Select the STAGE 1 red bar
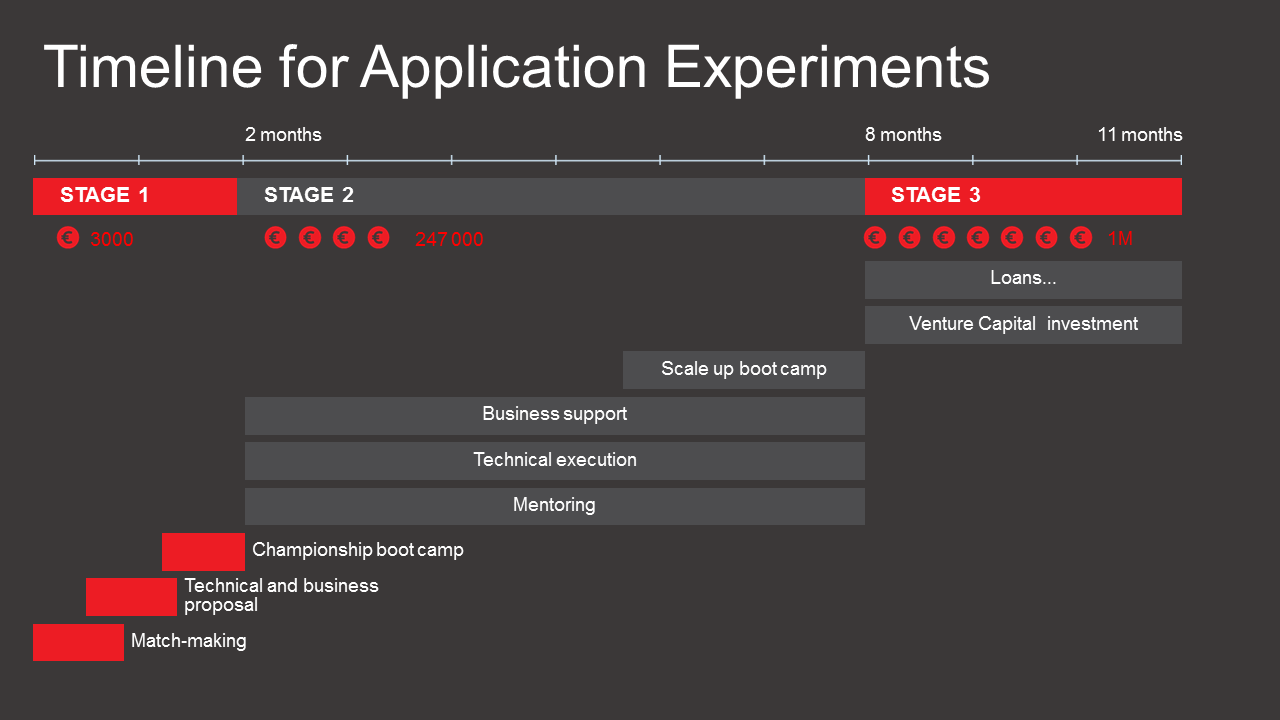 135,196
